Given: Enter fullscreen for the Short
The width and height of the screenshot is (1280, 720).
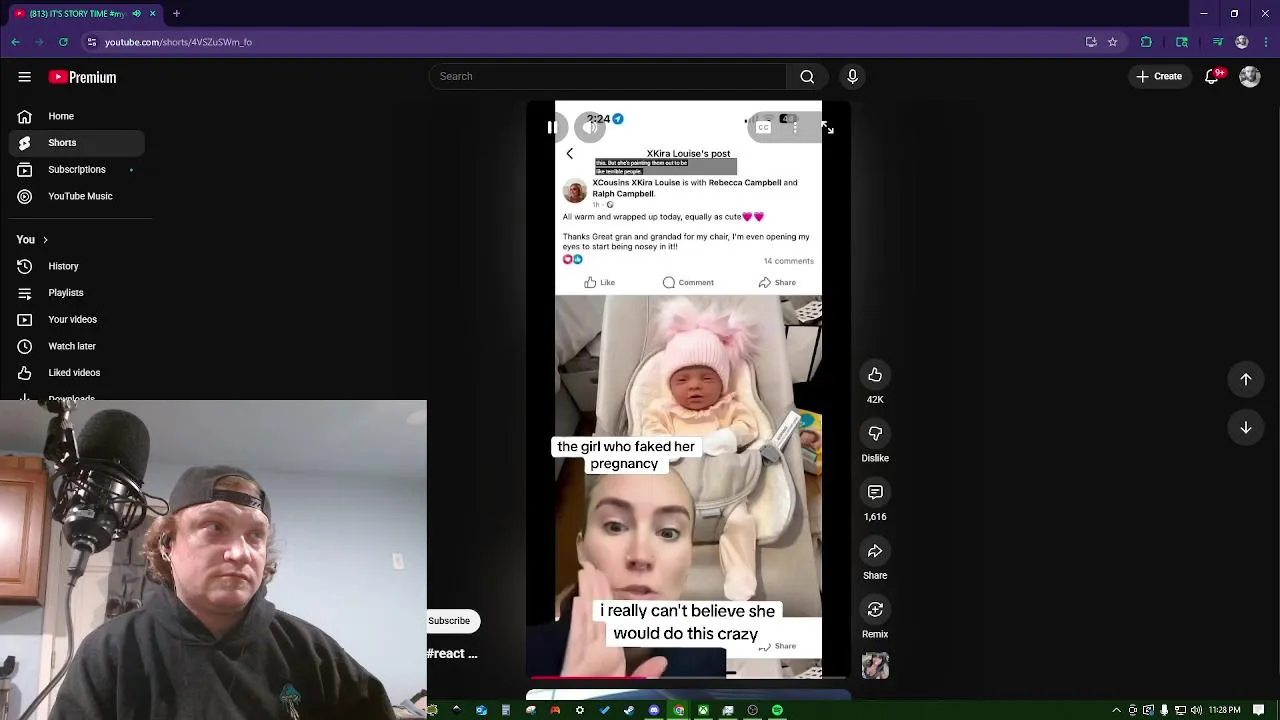Looking at the screenshot, I should [827, 127].
